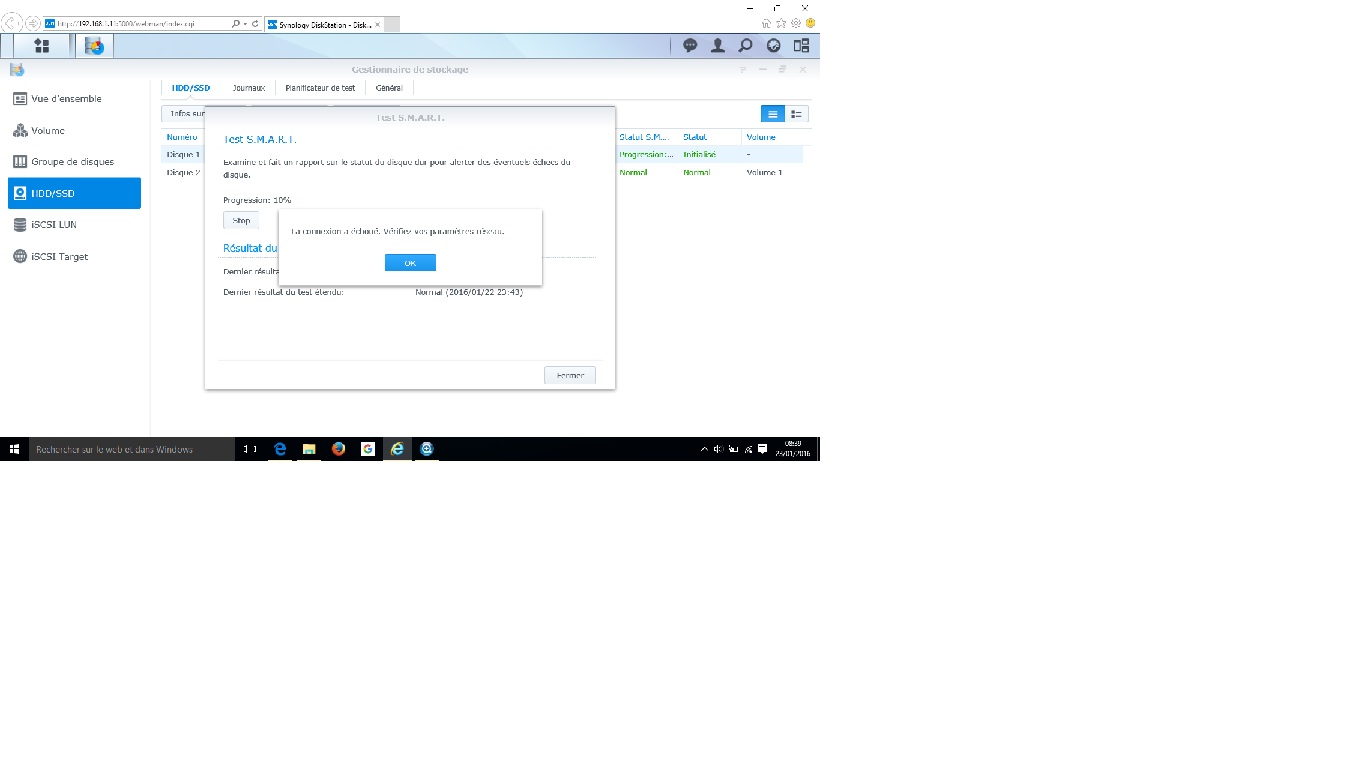Select the Progression status cell of Disque 1
The height and width of the screenshot is (768, 1366).
coord(647,155)
